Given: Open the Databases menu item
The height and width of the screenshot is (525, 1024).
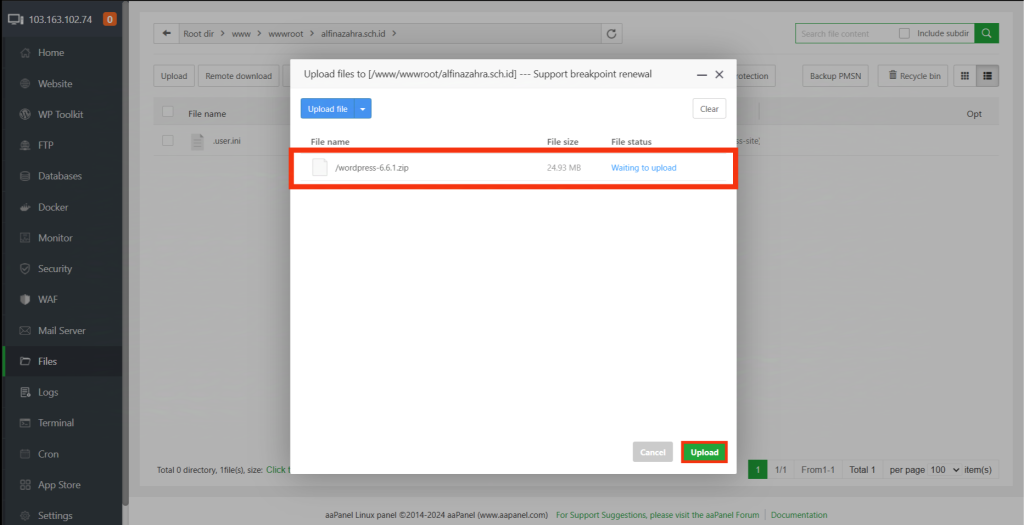Looking at the screenshot, I should tap(59, 176).
